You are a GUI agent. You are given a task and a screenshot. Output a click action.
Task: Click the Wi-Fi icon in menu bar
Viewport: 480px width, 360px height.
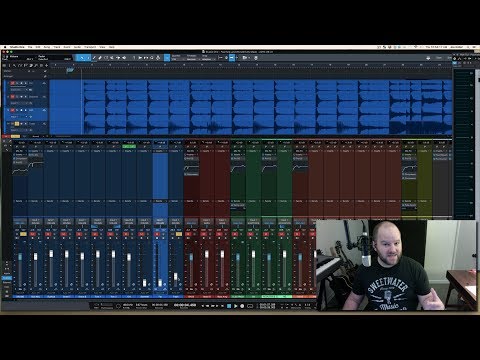(416, 47)
